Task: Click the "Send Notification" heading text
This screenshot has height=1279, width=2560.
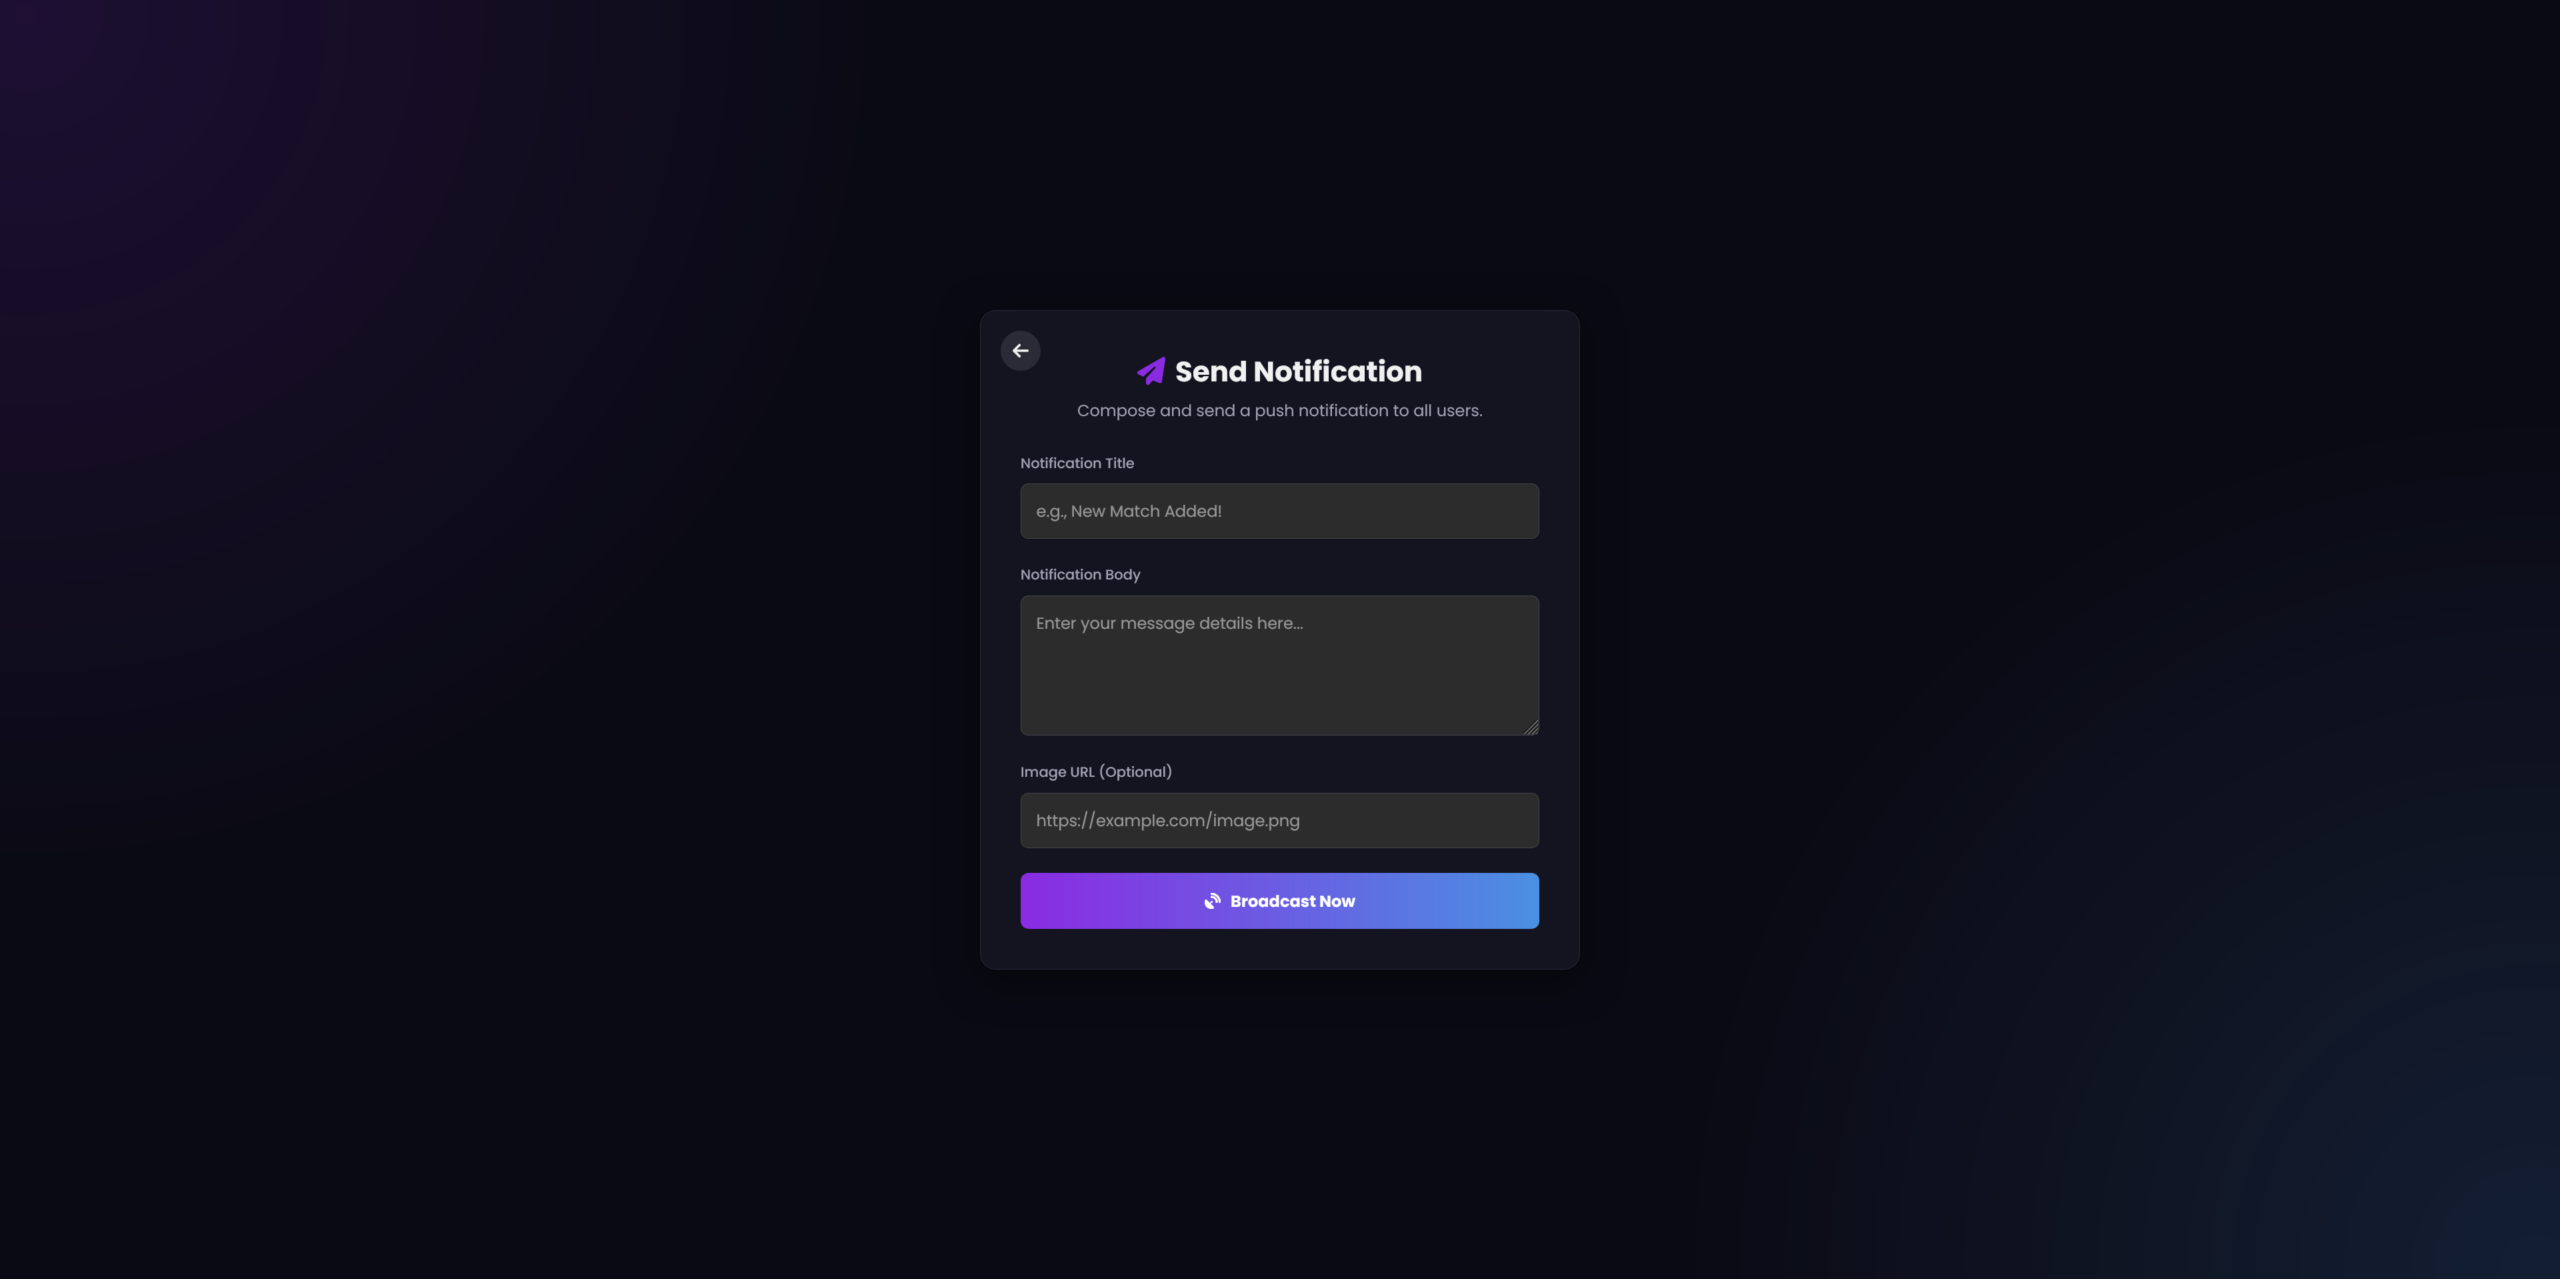Action: coord(1297,371)
